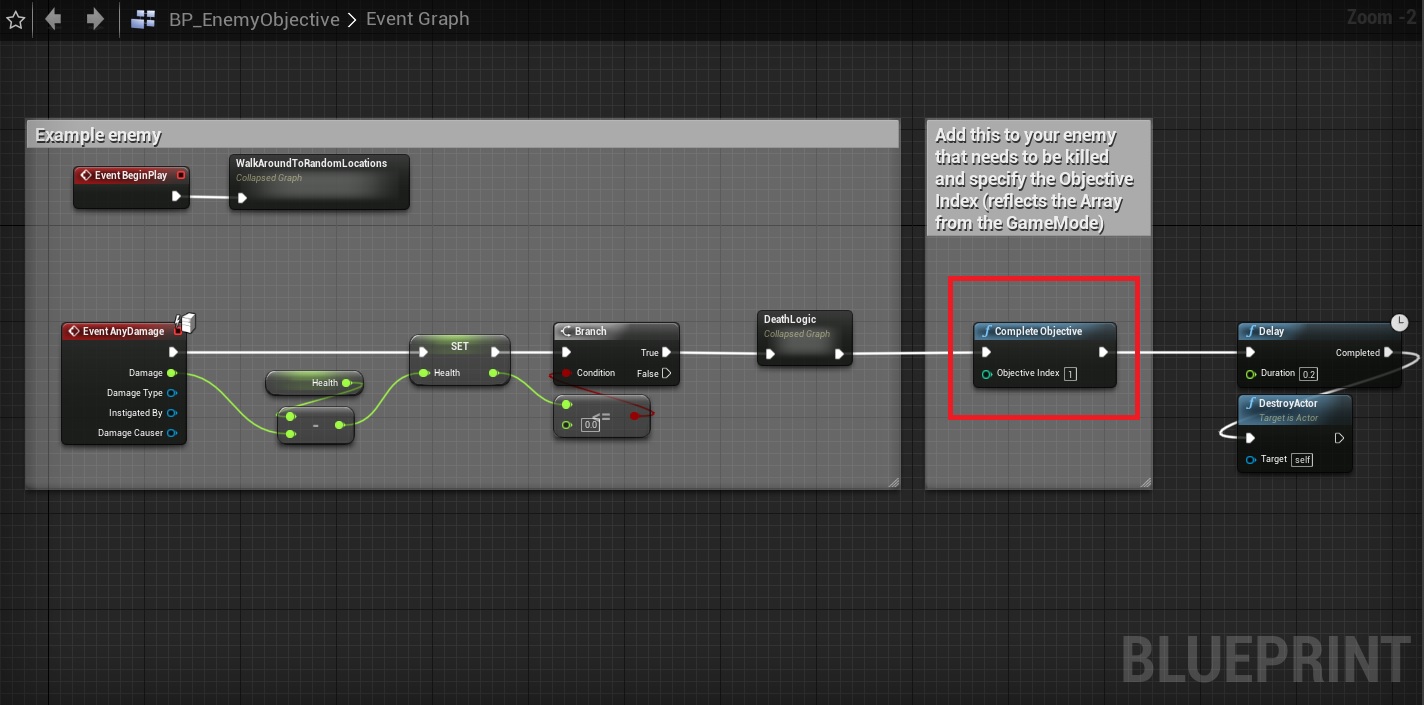Click the DestroyActor Target self pin
Image resolution: width=1424 pixels, height=705 pixels.
click(1301, 460)
